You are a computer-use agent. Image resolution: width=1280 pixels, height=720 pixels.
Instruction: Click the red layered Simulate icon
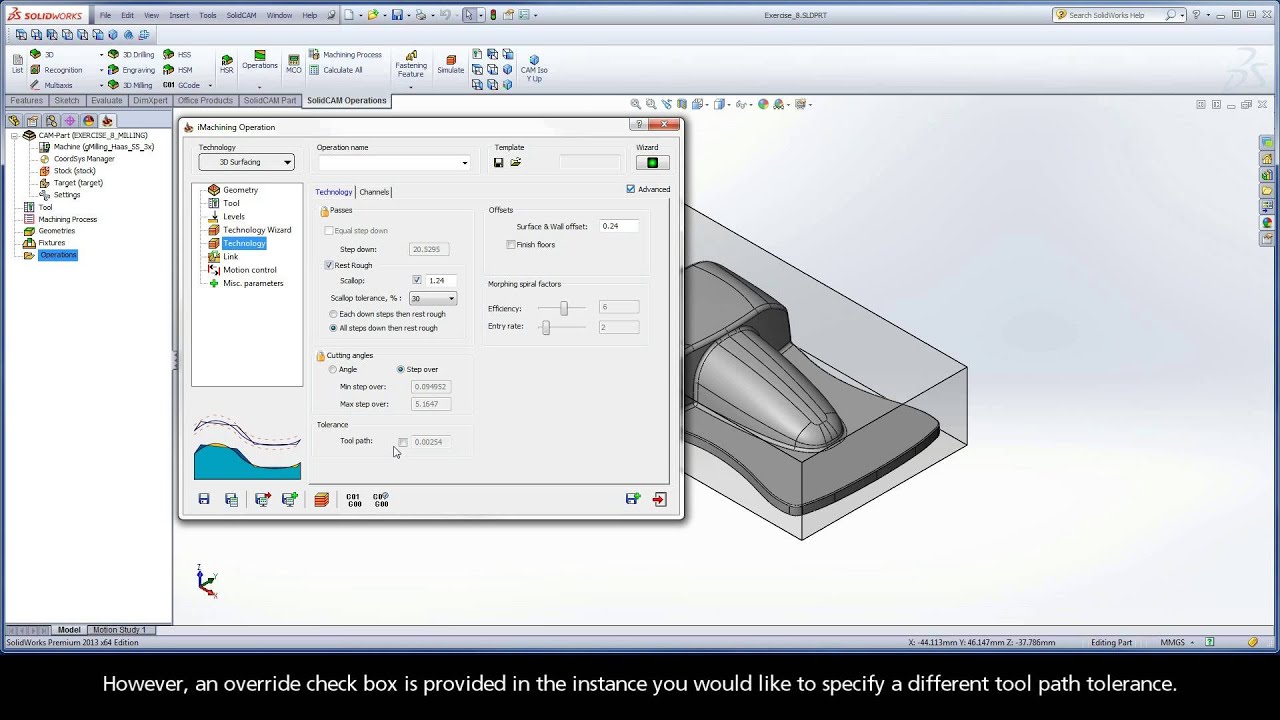tap(321, 499)
